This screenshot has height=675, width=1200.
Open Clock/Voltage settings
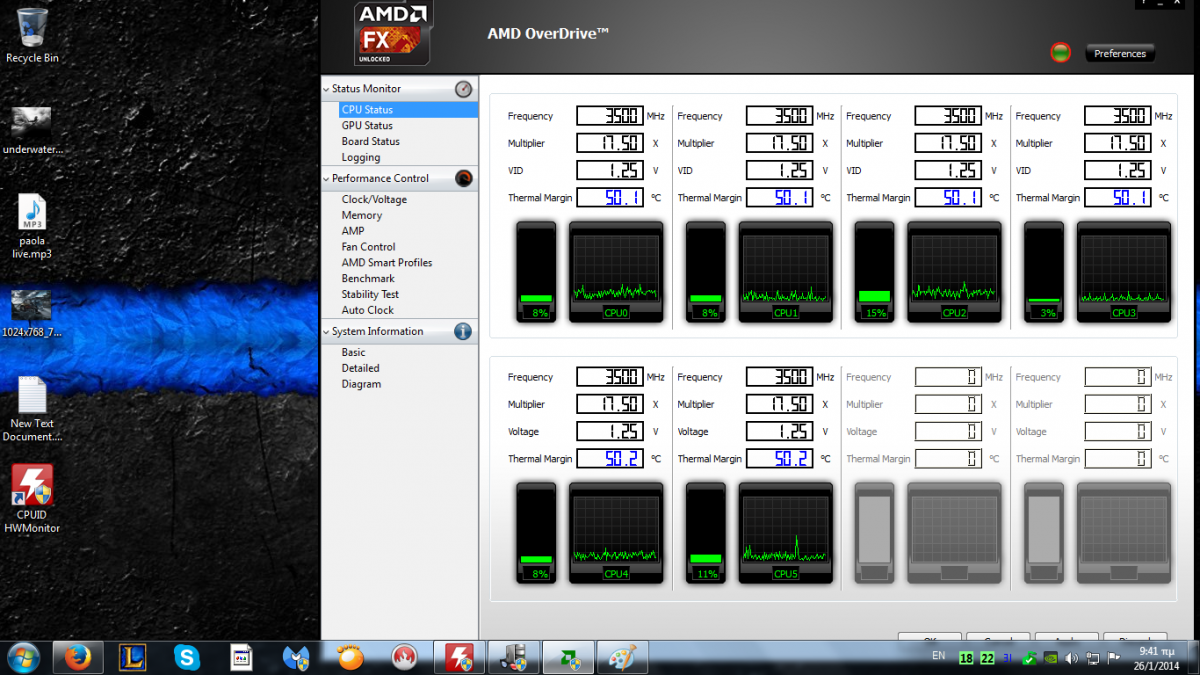pyautogui.click(x=374, y=200)
